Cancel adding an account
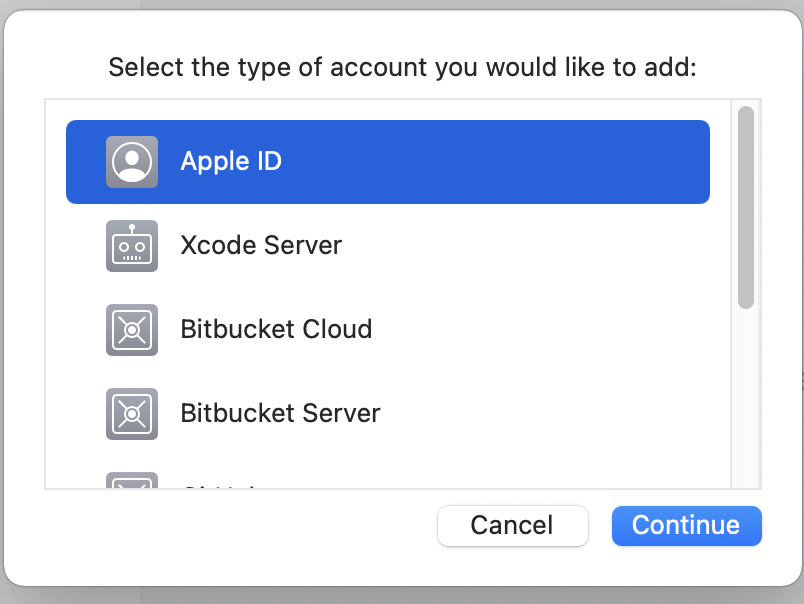The width and height of the screenshot is (804, 604). point(512,526)
